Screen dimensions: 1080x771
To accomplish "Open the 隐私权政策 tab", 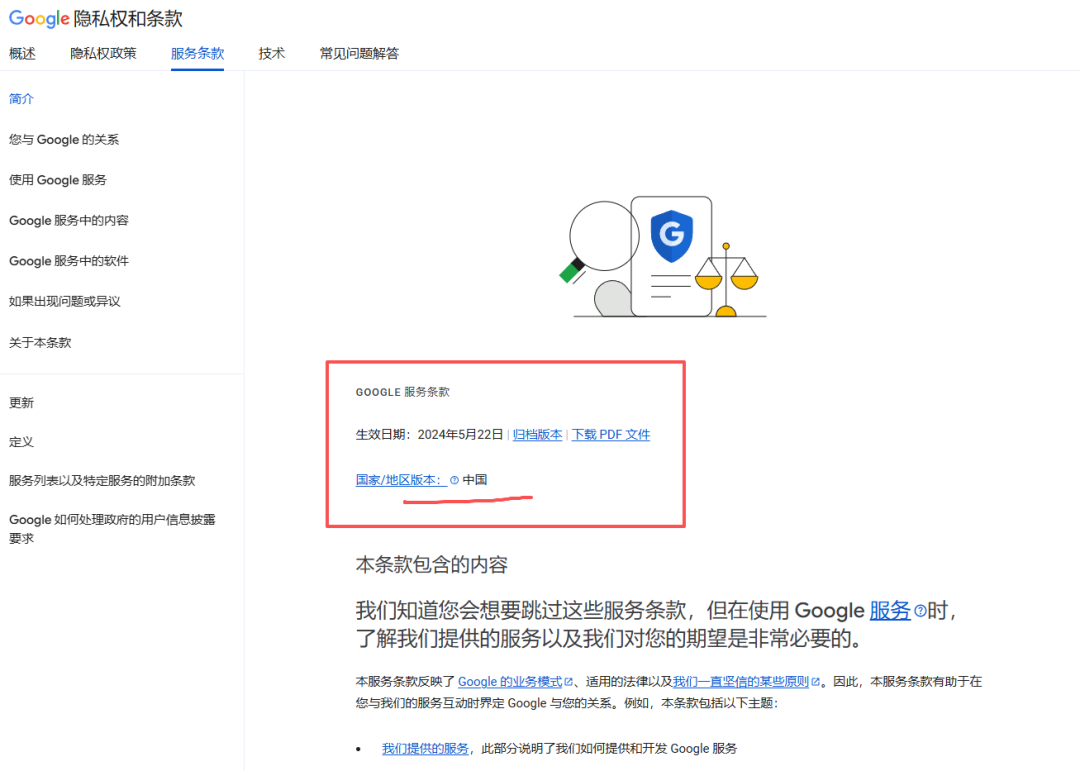I will pyautogui.click(x=104, y=53).
